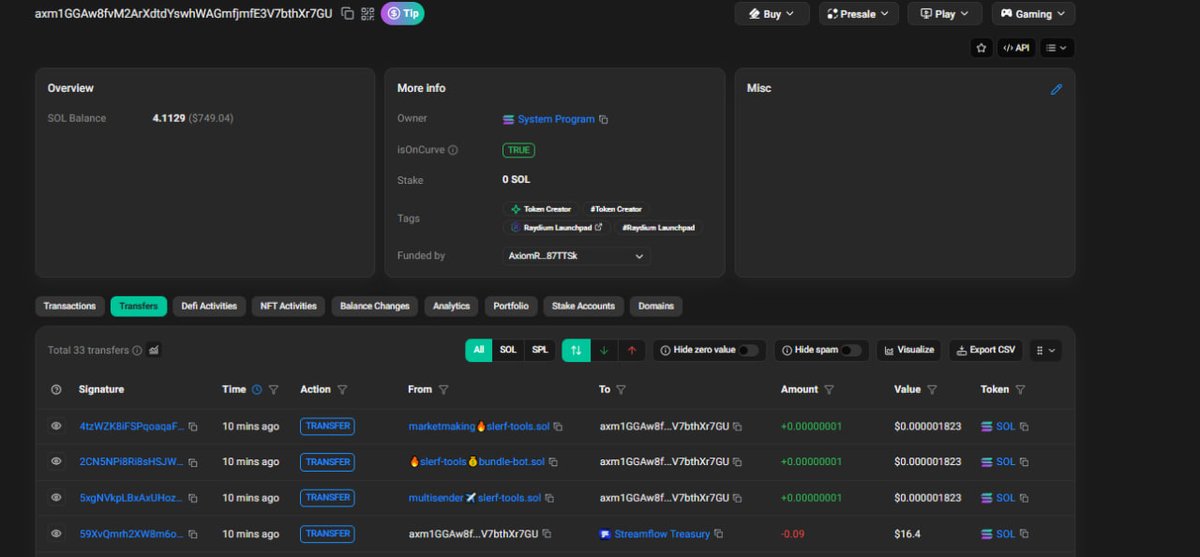
Task: Show the isOnCurve info icon
Action: click(453, 150)
